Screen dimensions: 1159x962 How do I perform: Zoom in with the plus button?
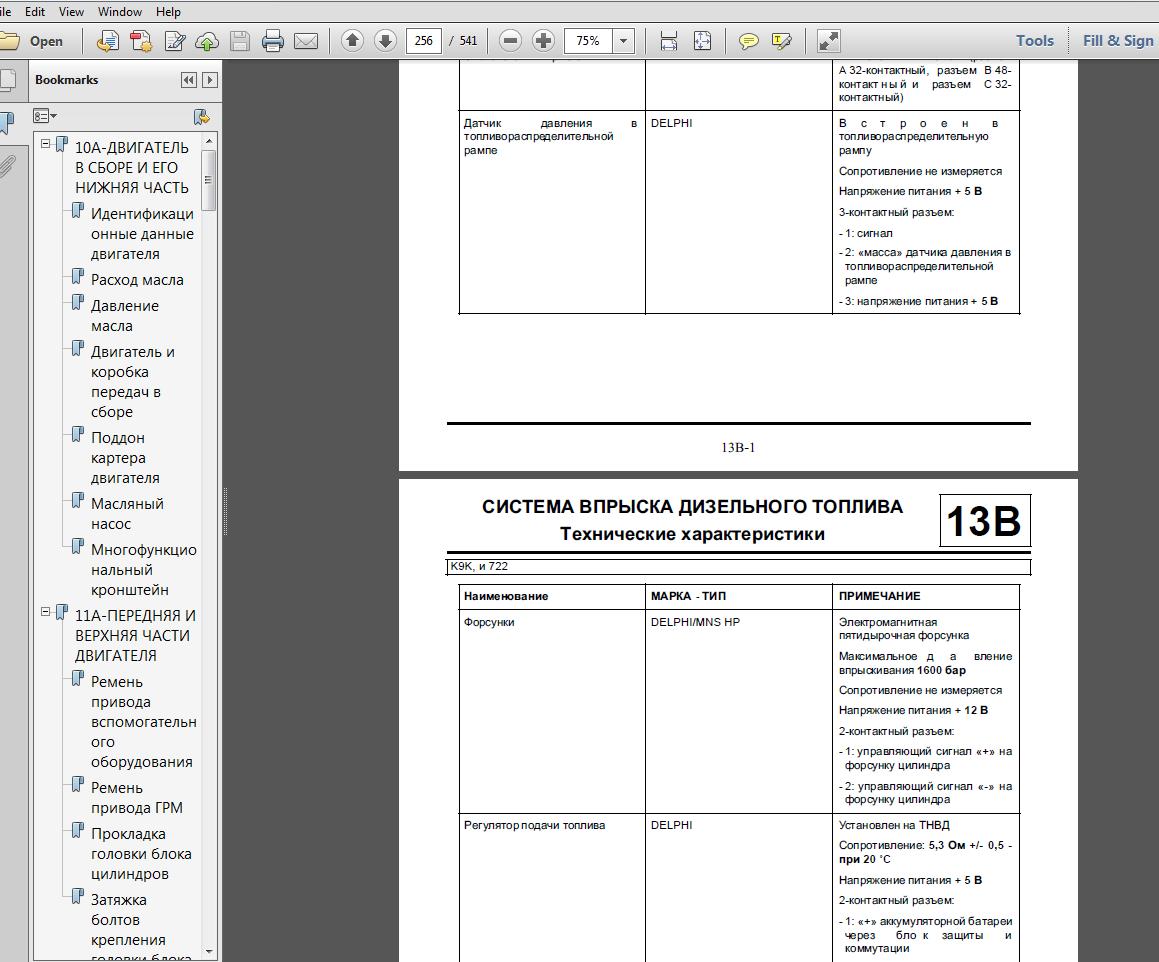543,41
